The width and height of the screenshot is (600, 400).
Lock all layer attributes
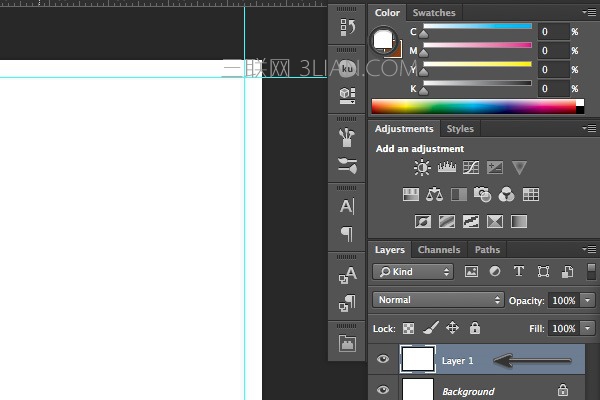click(x=475, y=328)
